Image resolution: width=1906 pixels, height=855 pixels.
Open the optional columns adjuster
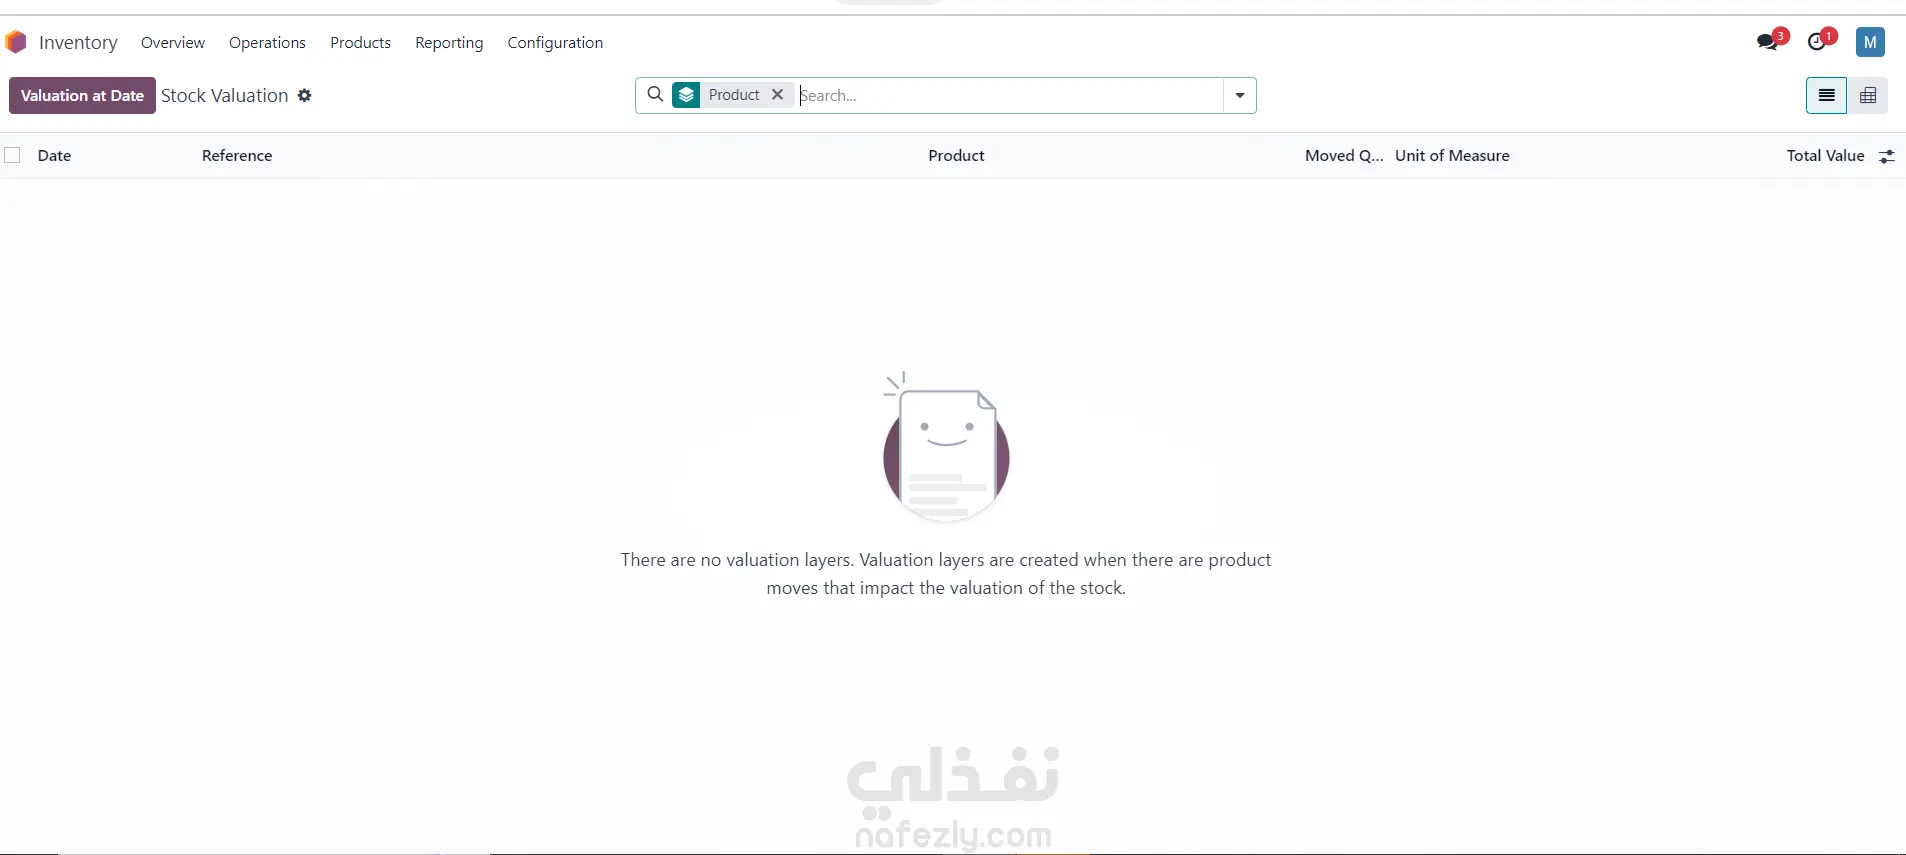1886,156
